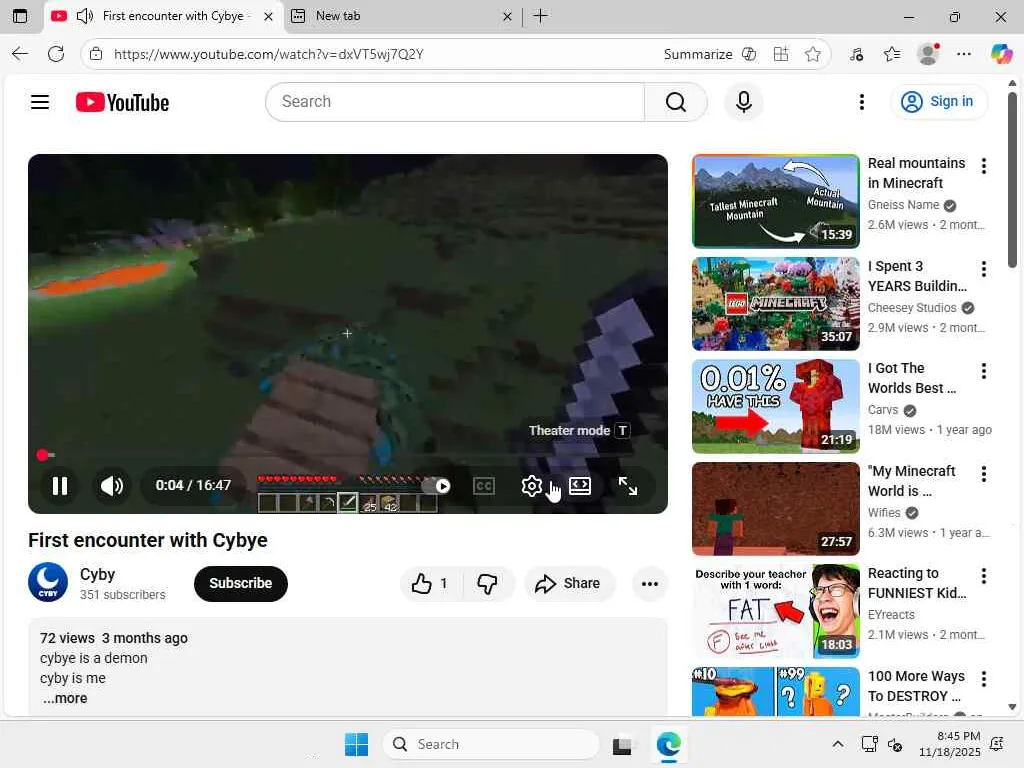Click Cheesey Studios channel name
The width and height of the screenshot is (1024, 768).
(912, 308)
